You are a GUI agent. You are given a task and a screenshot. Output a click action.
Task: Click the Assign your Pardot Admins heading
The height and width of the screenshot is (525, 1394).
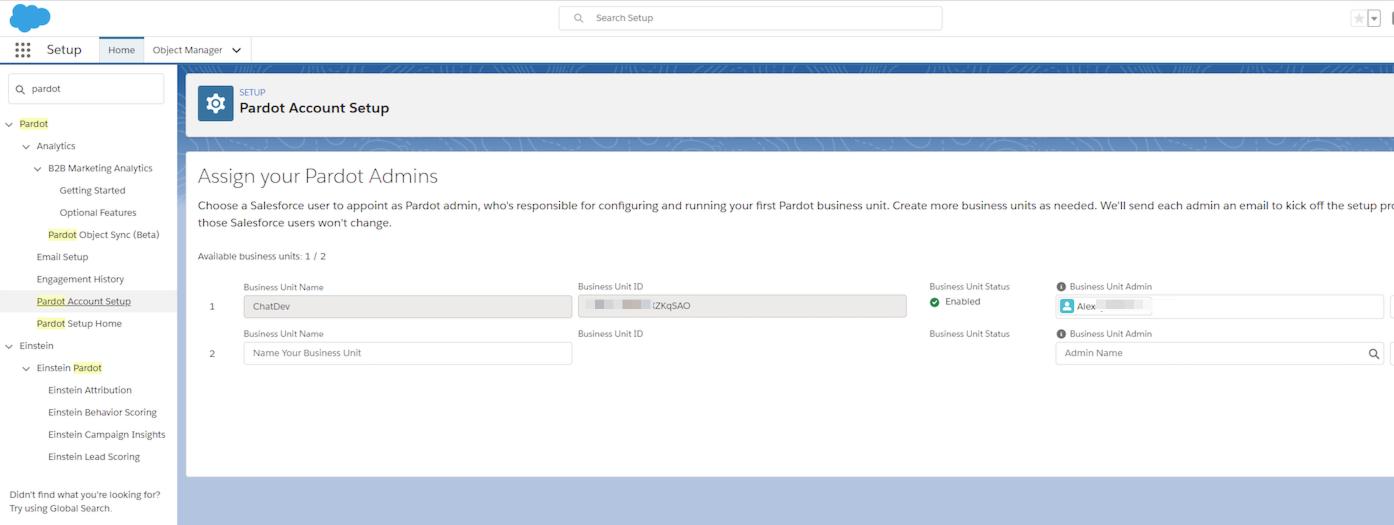coord(318,176)
